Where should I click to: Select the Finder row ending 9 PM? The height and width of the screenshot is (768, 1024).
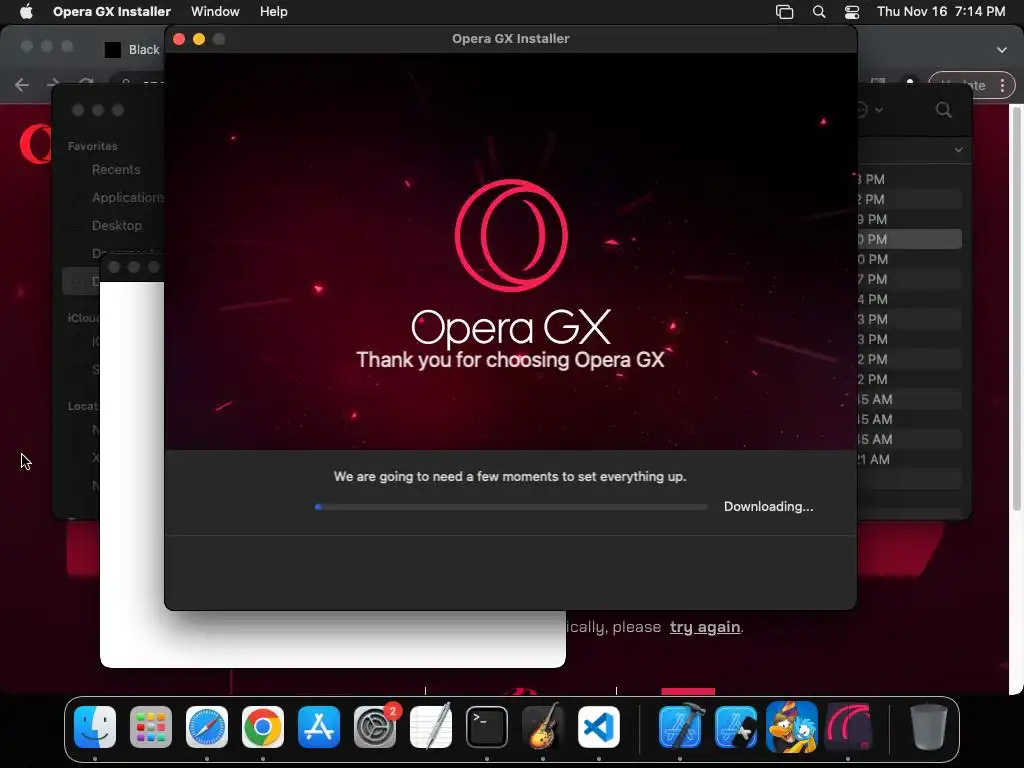908,219
